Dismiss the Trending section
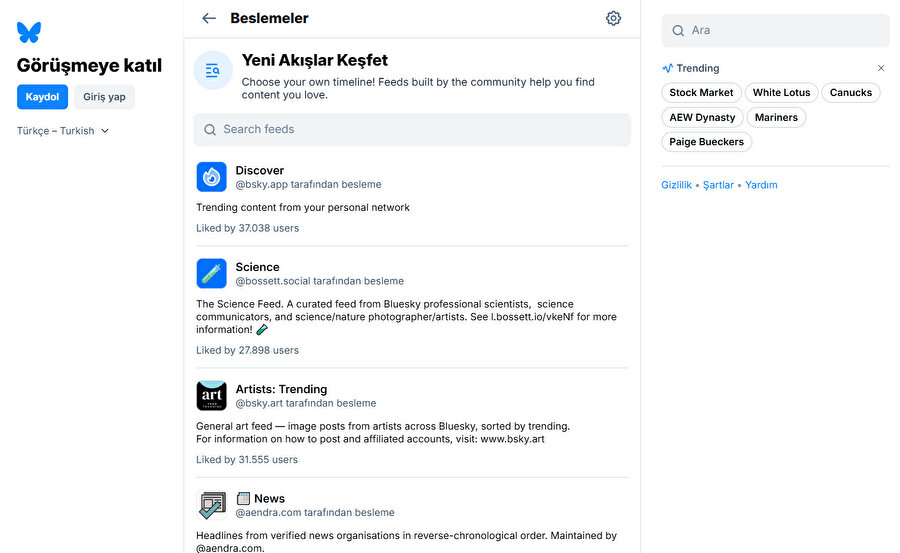 [881, 68]
